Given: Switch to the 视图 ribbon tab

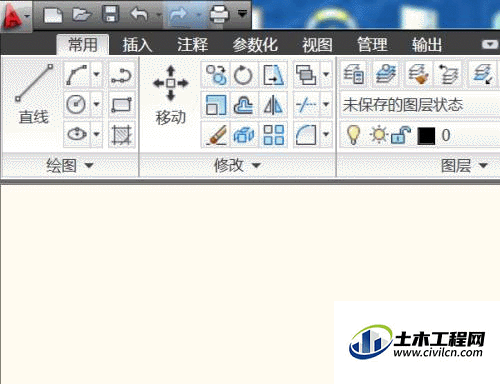Looking at the screenshot, I should 317,45.
